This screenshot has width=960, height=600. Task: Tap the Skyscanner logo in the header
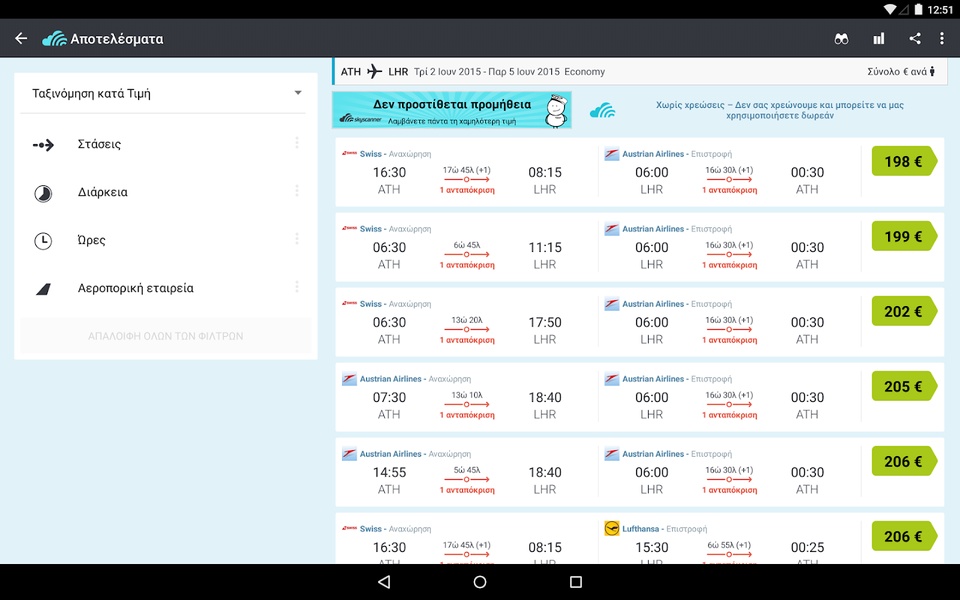(54, 39)
